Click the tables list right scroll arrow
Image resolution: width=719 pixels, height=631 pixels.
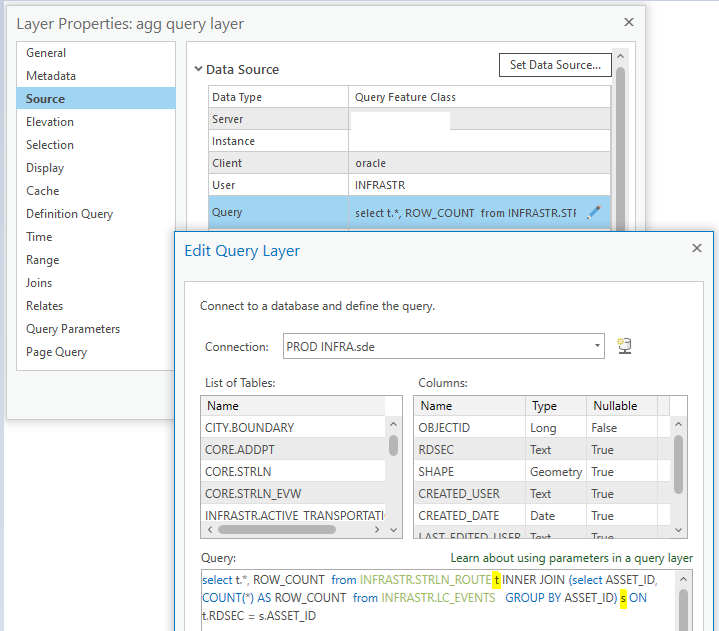point(377,530)
